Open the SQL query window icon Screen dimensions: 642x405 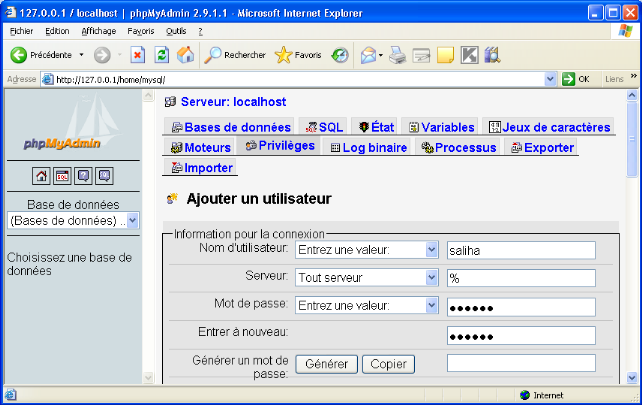[62, 176]
